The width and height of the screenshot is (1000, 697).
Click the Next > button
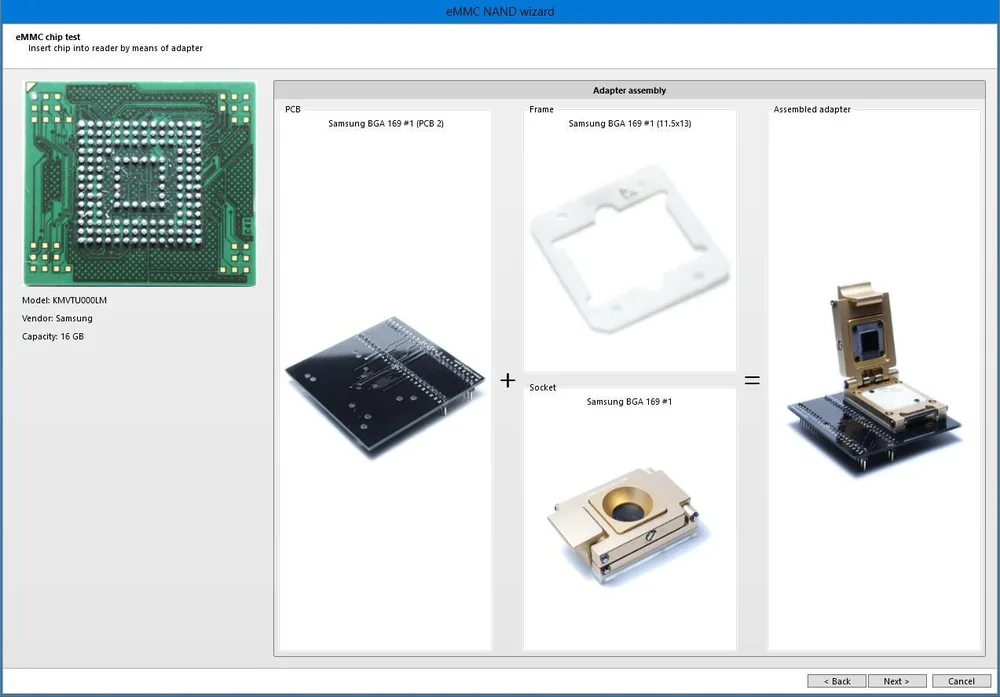[x=897, y=681]
